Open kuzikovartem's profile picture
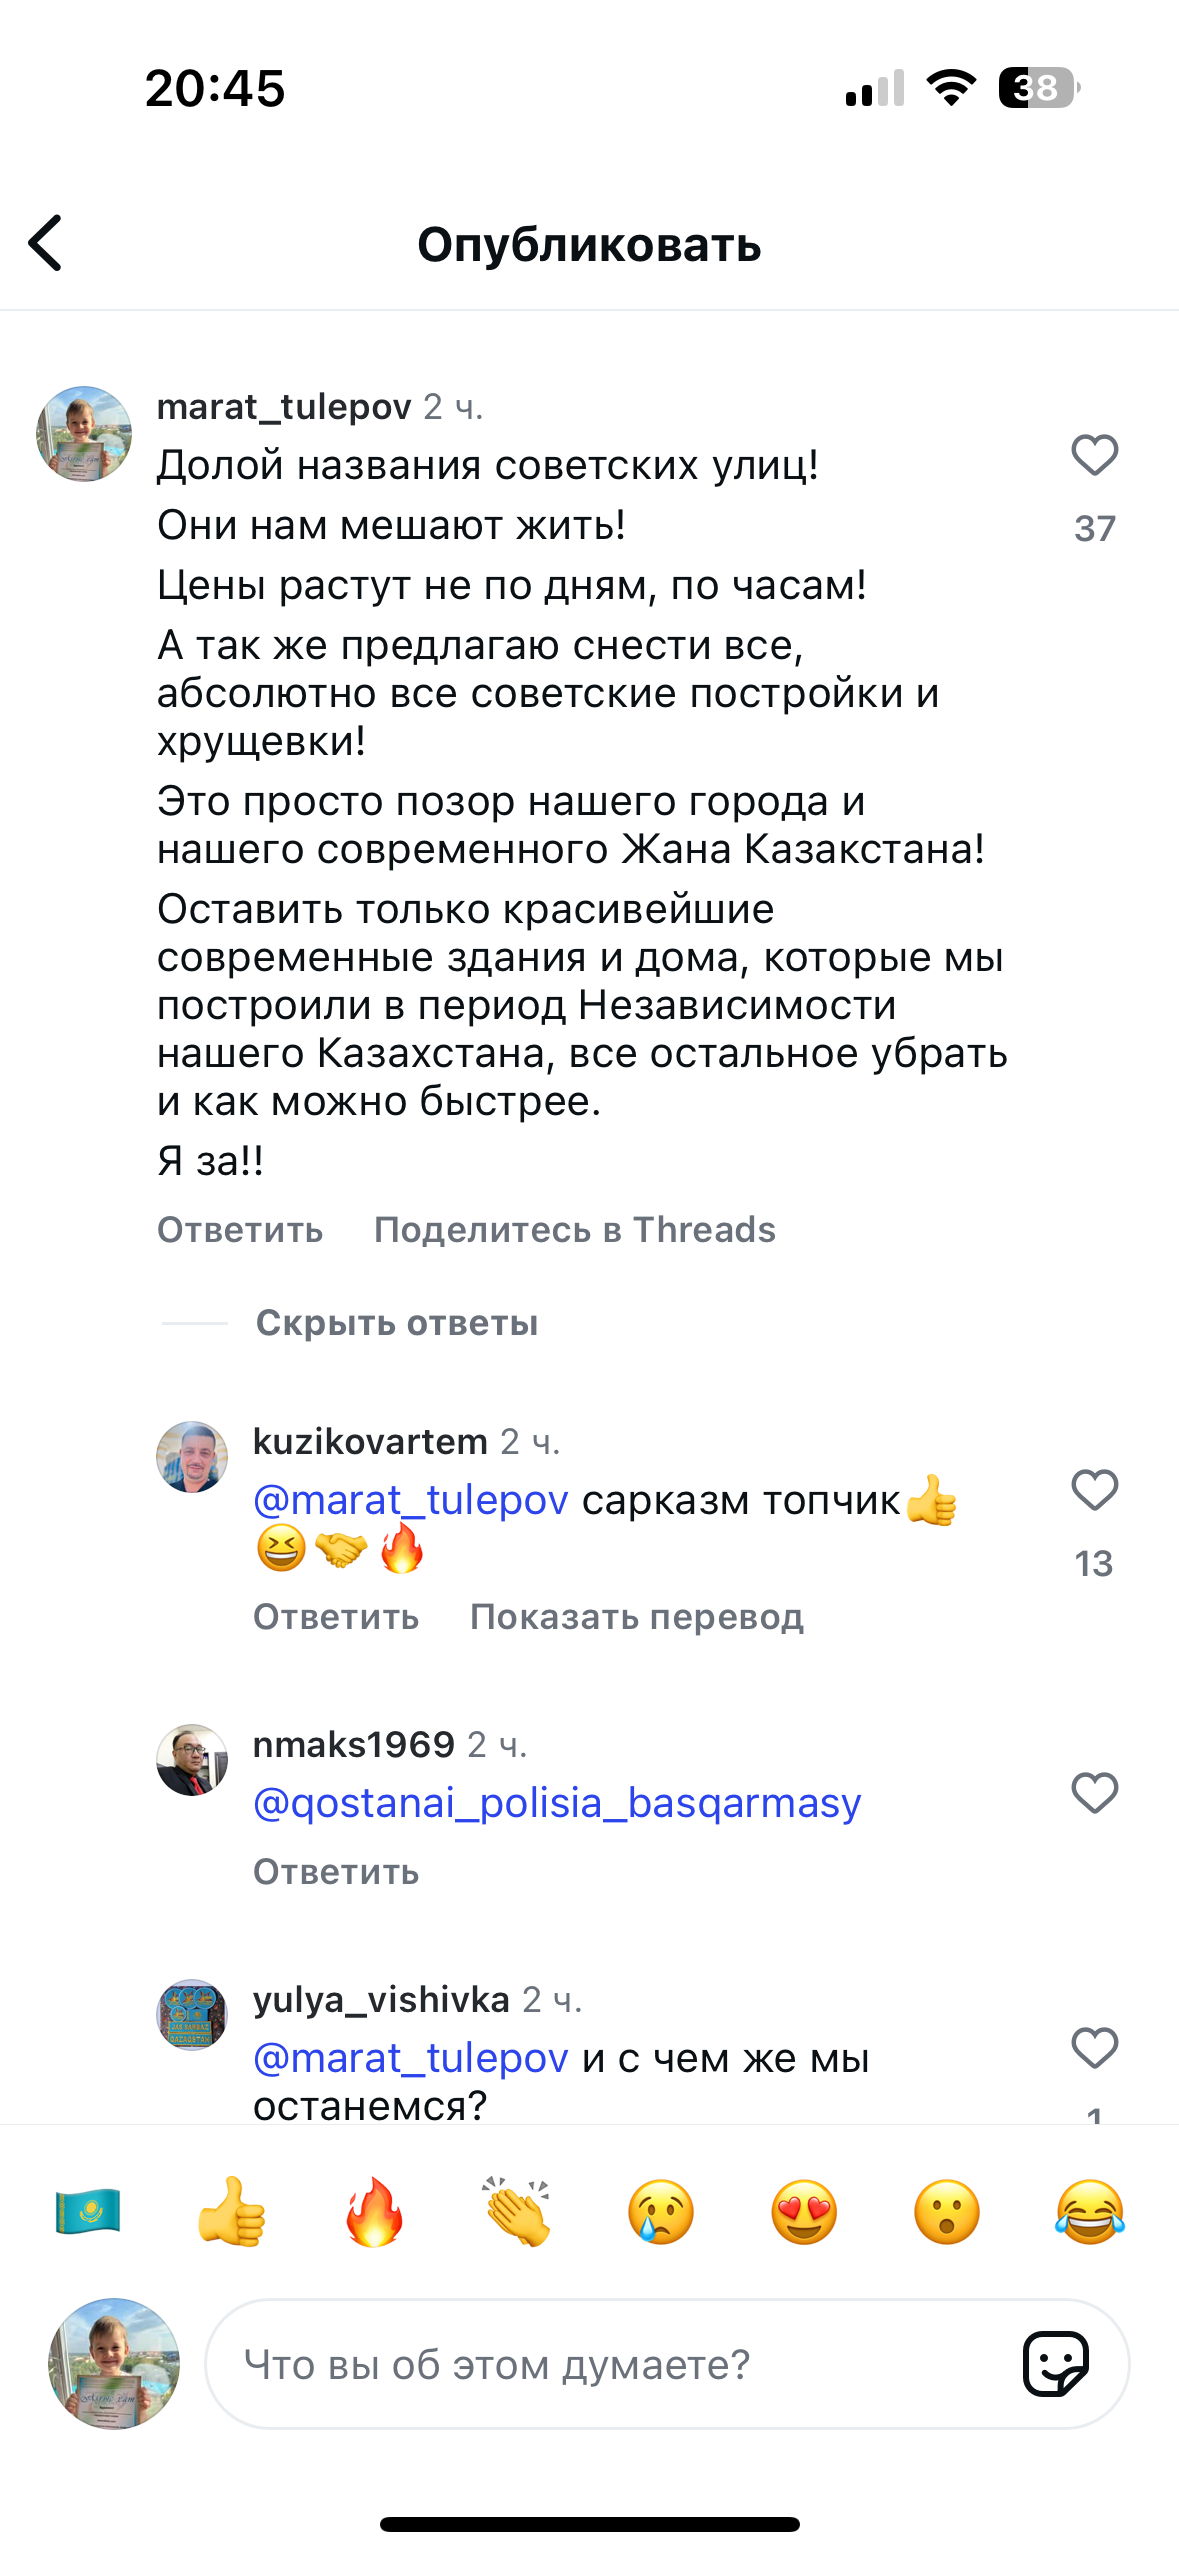This screenshot has width=1179, height=2556. pos(192,1457)
